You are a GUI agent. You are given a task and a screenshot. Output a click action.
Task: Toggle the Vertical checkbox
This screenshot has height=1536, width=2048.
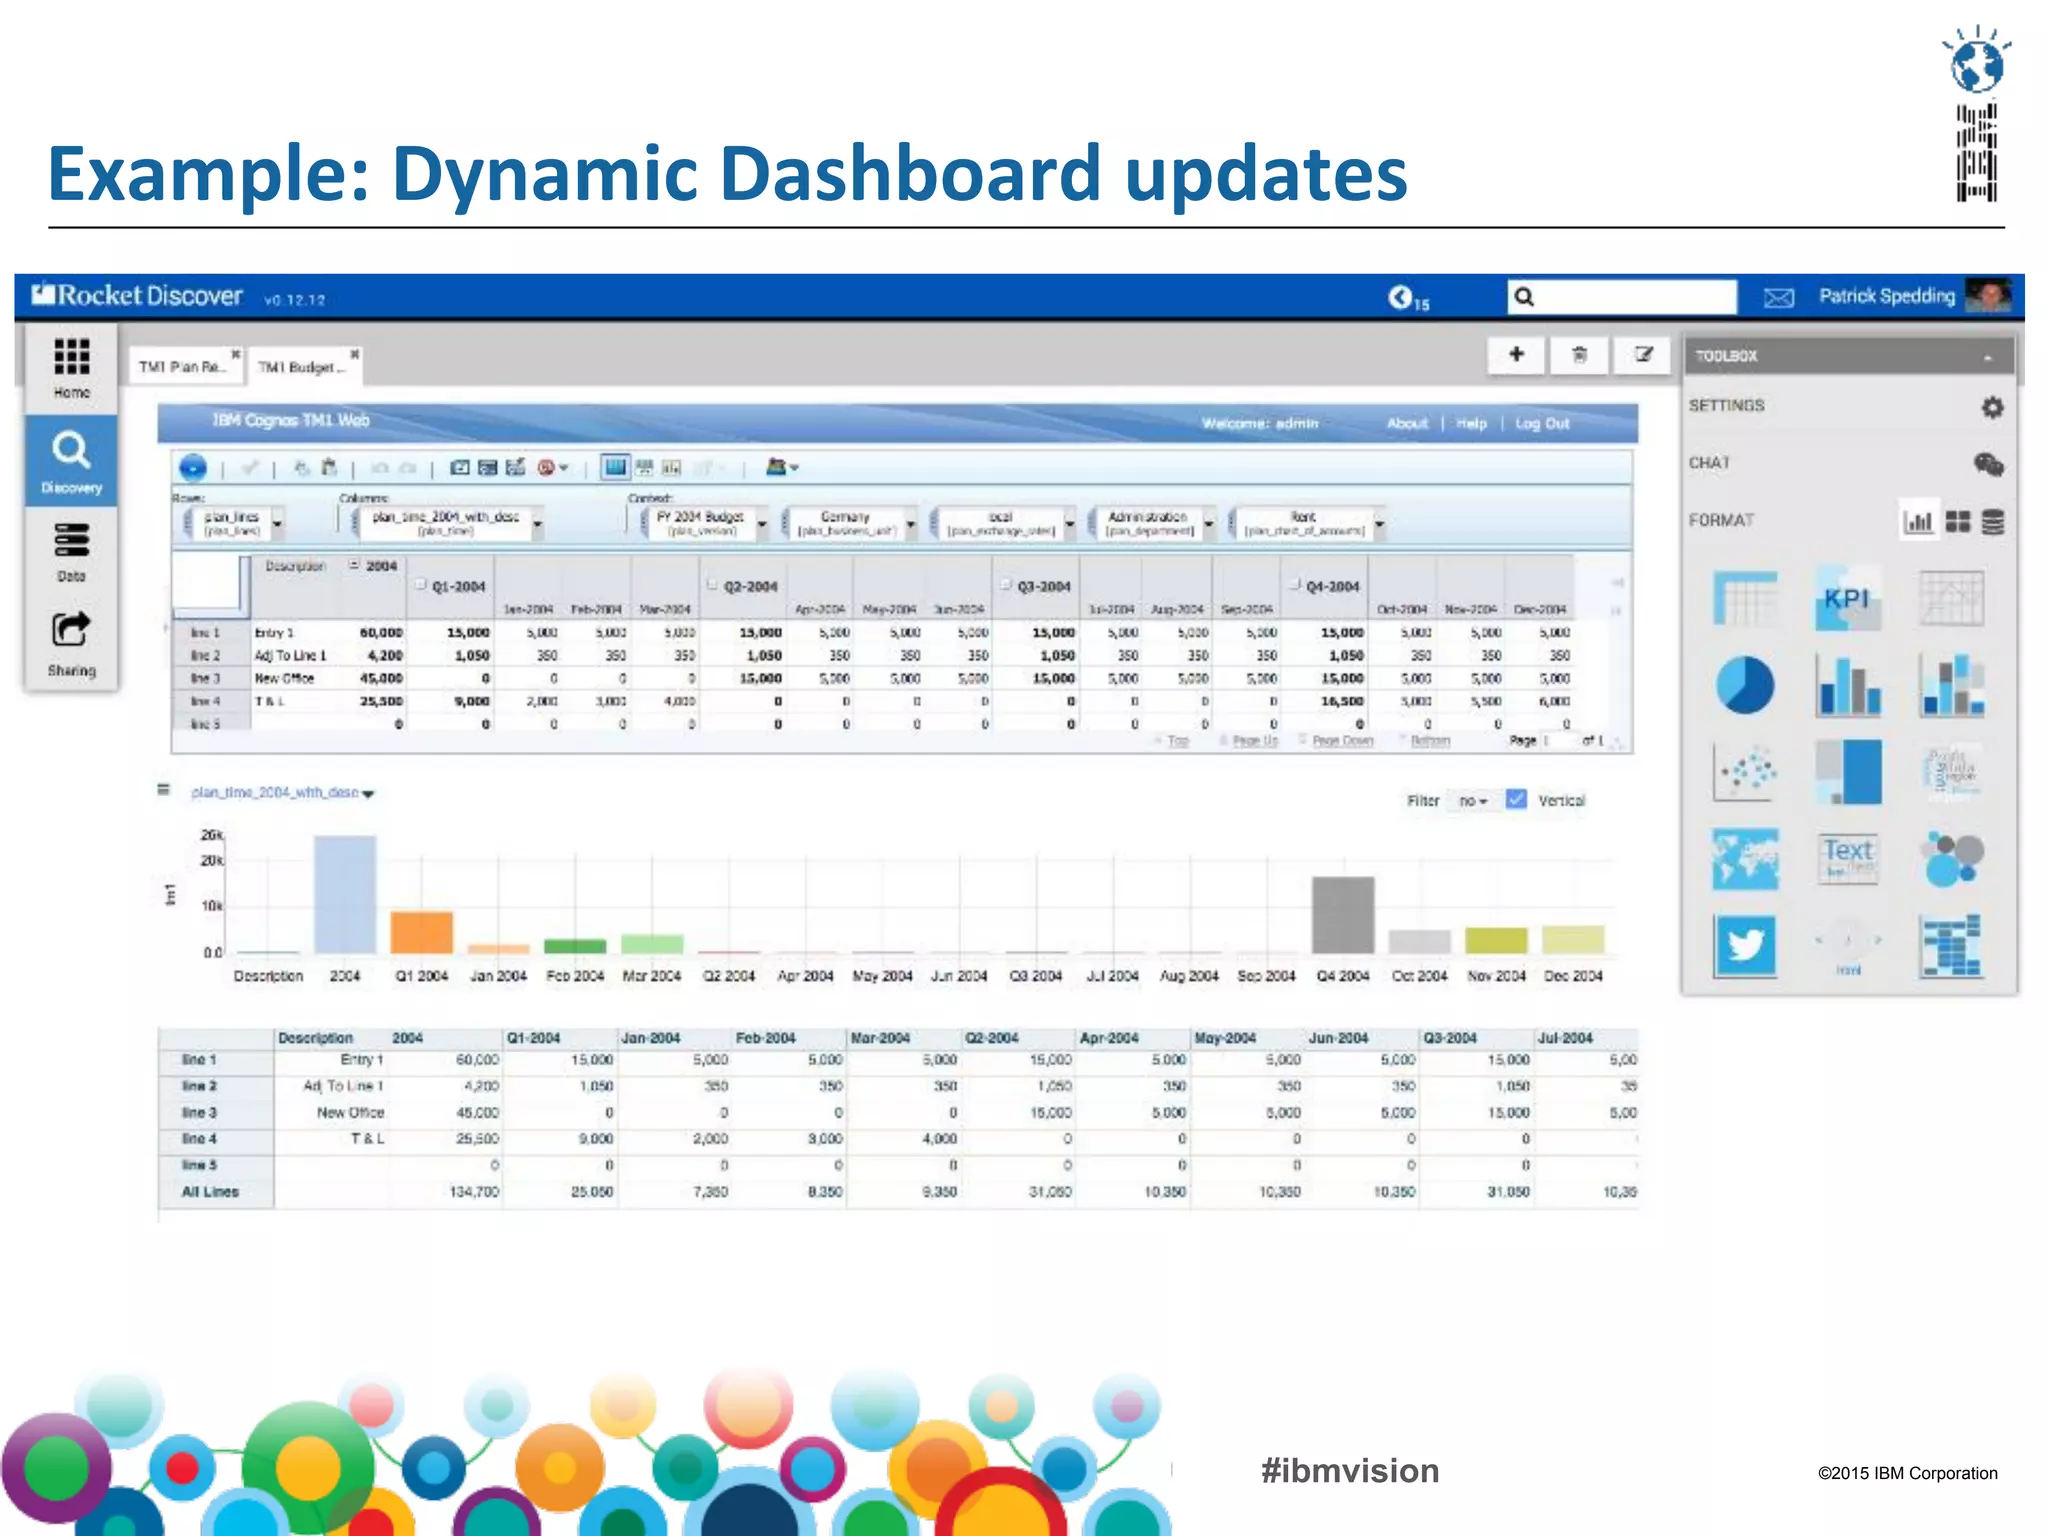click(1516, 799)
